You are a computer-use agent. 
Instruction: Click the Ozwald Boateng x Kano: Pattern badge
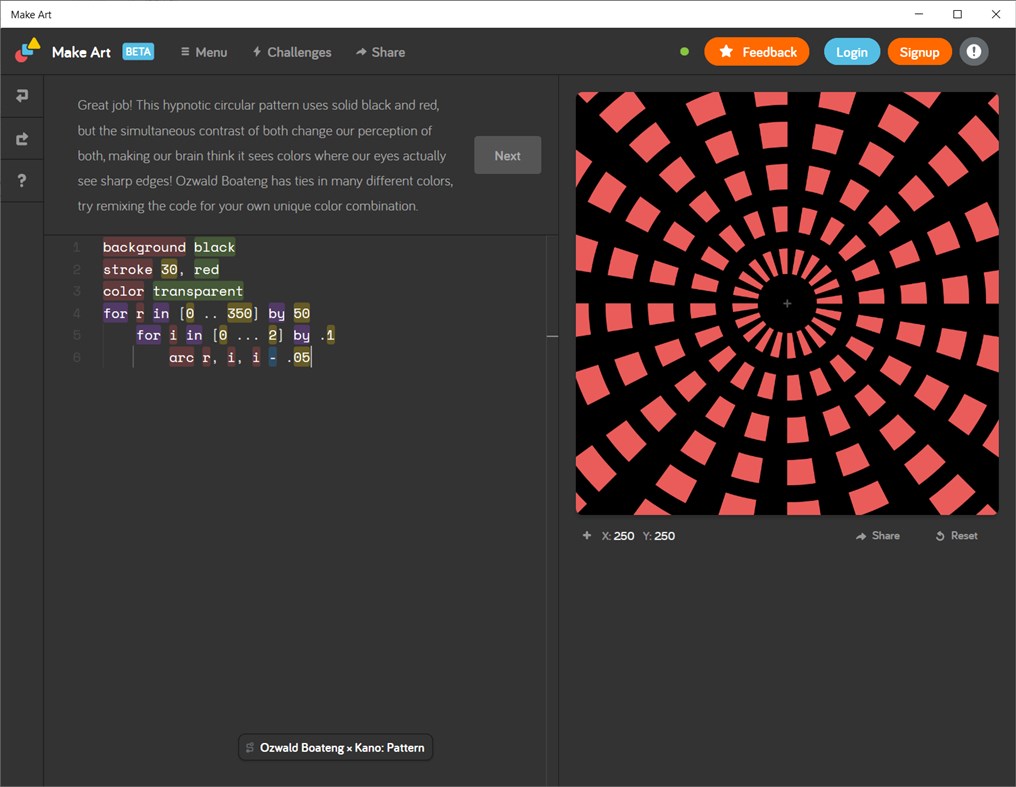pos(335,747)
